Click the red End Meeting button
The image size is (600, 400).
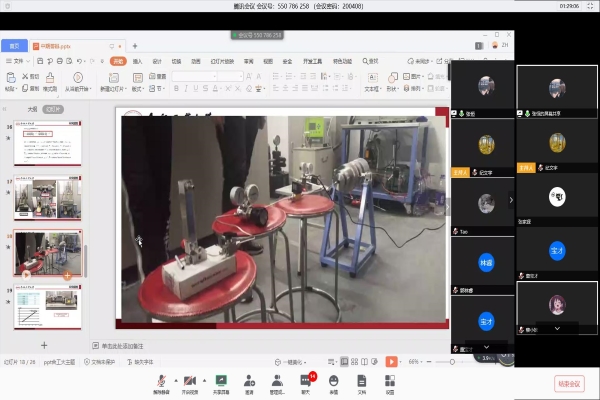(x=568, y=383)
